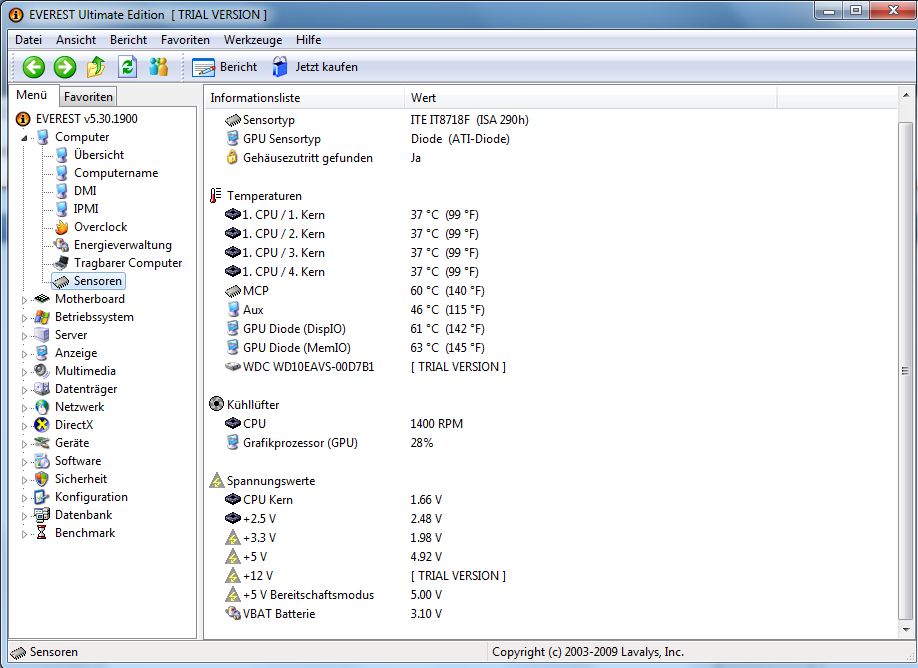Click the Jetzt kaufen shopping bag icon
918x668 pixels.
[280, 67]
